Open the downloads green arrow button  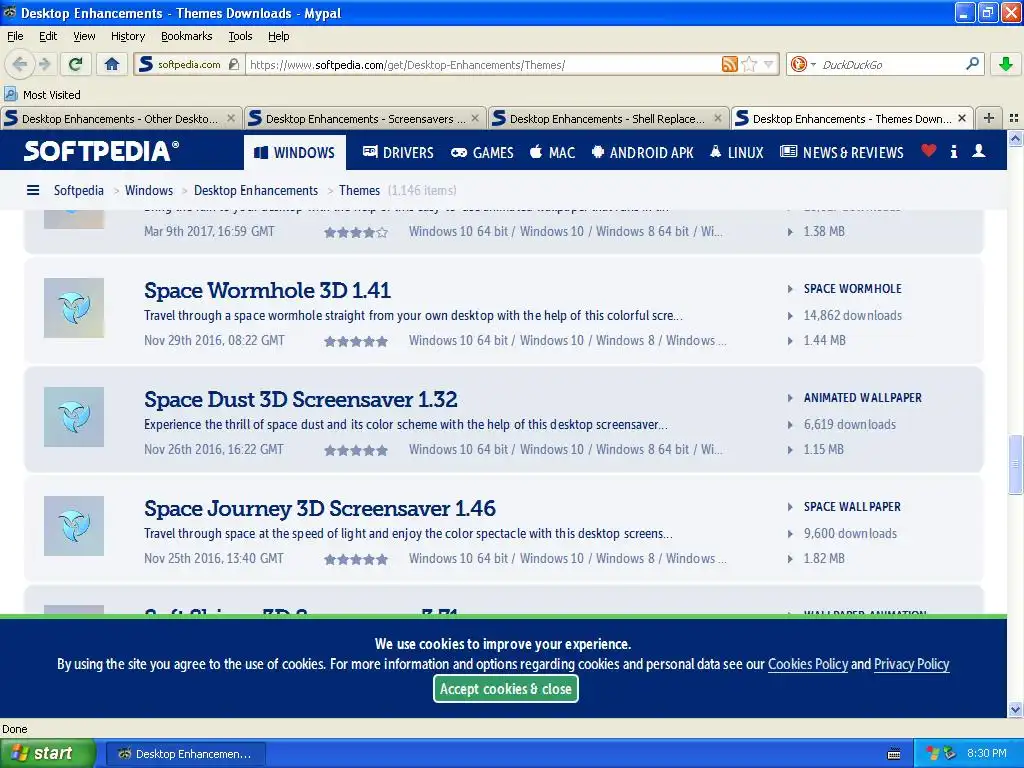point(1006,64)
